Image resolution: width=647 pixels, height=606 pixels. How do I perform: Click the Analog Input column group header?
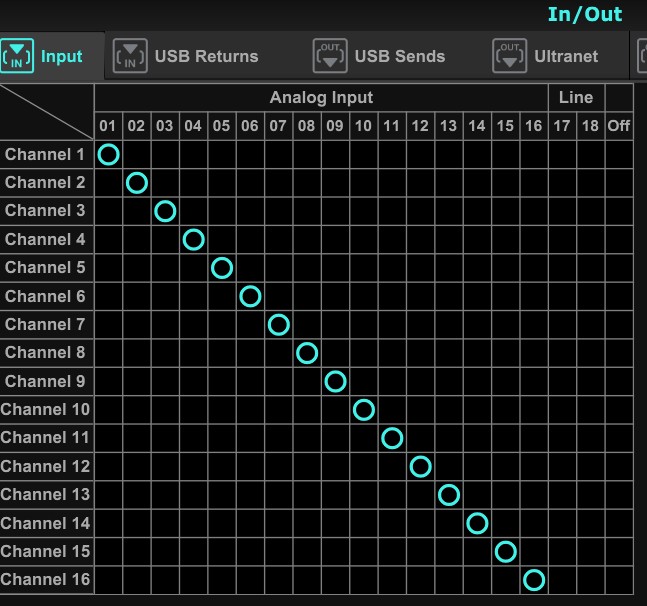coord(321,97)
